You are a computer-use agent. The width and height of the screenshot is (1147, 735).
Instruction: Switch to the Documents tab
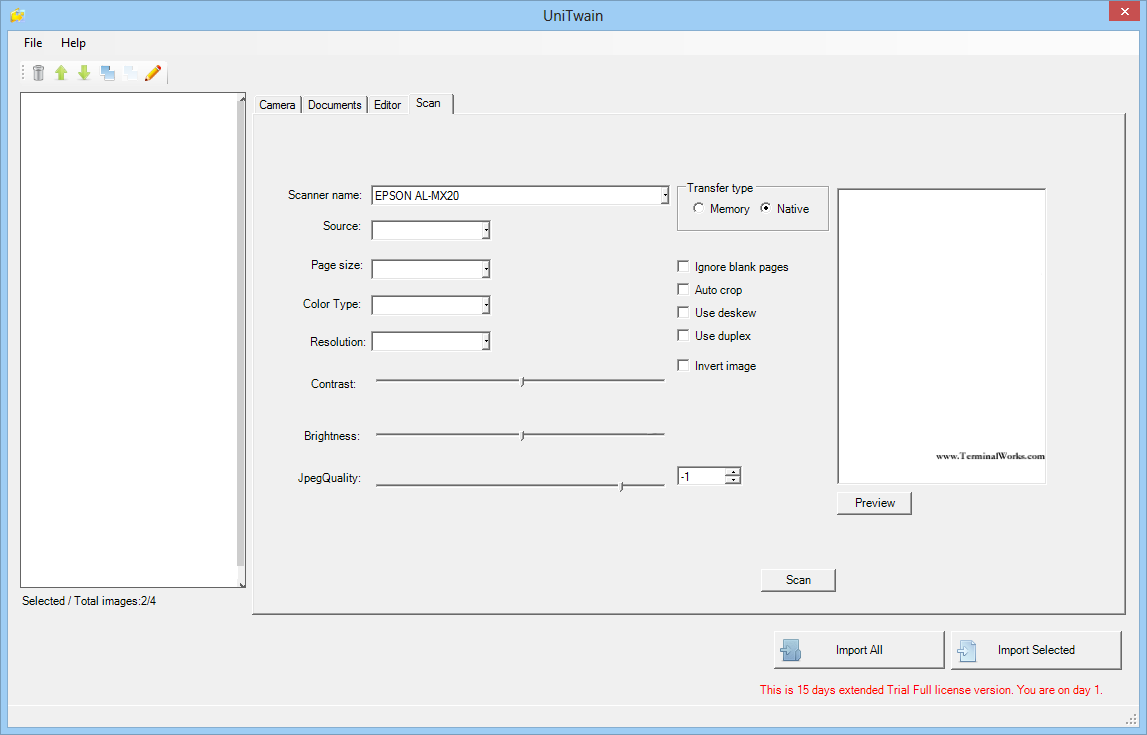tap(334, 105)
